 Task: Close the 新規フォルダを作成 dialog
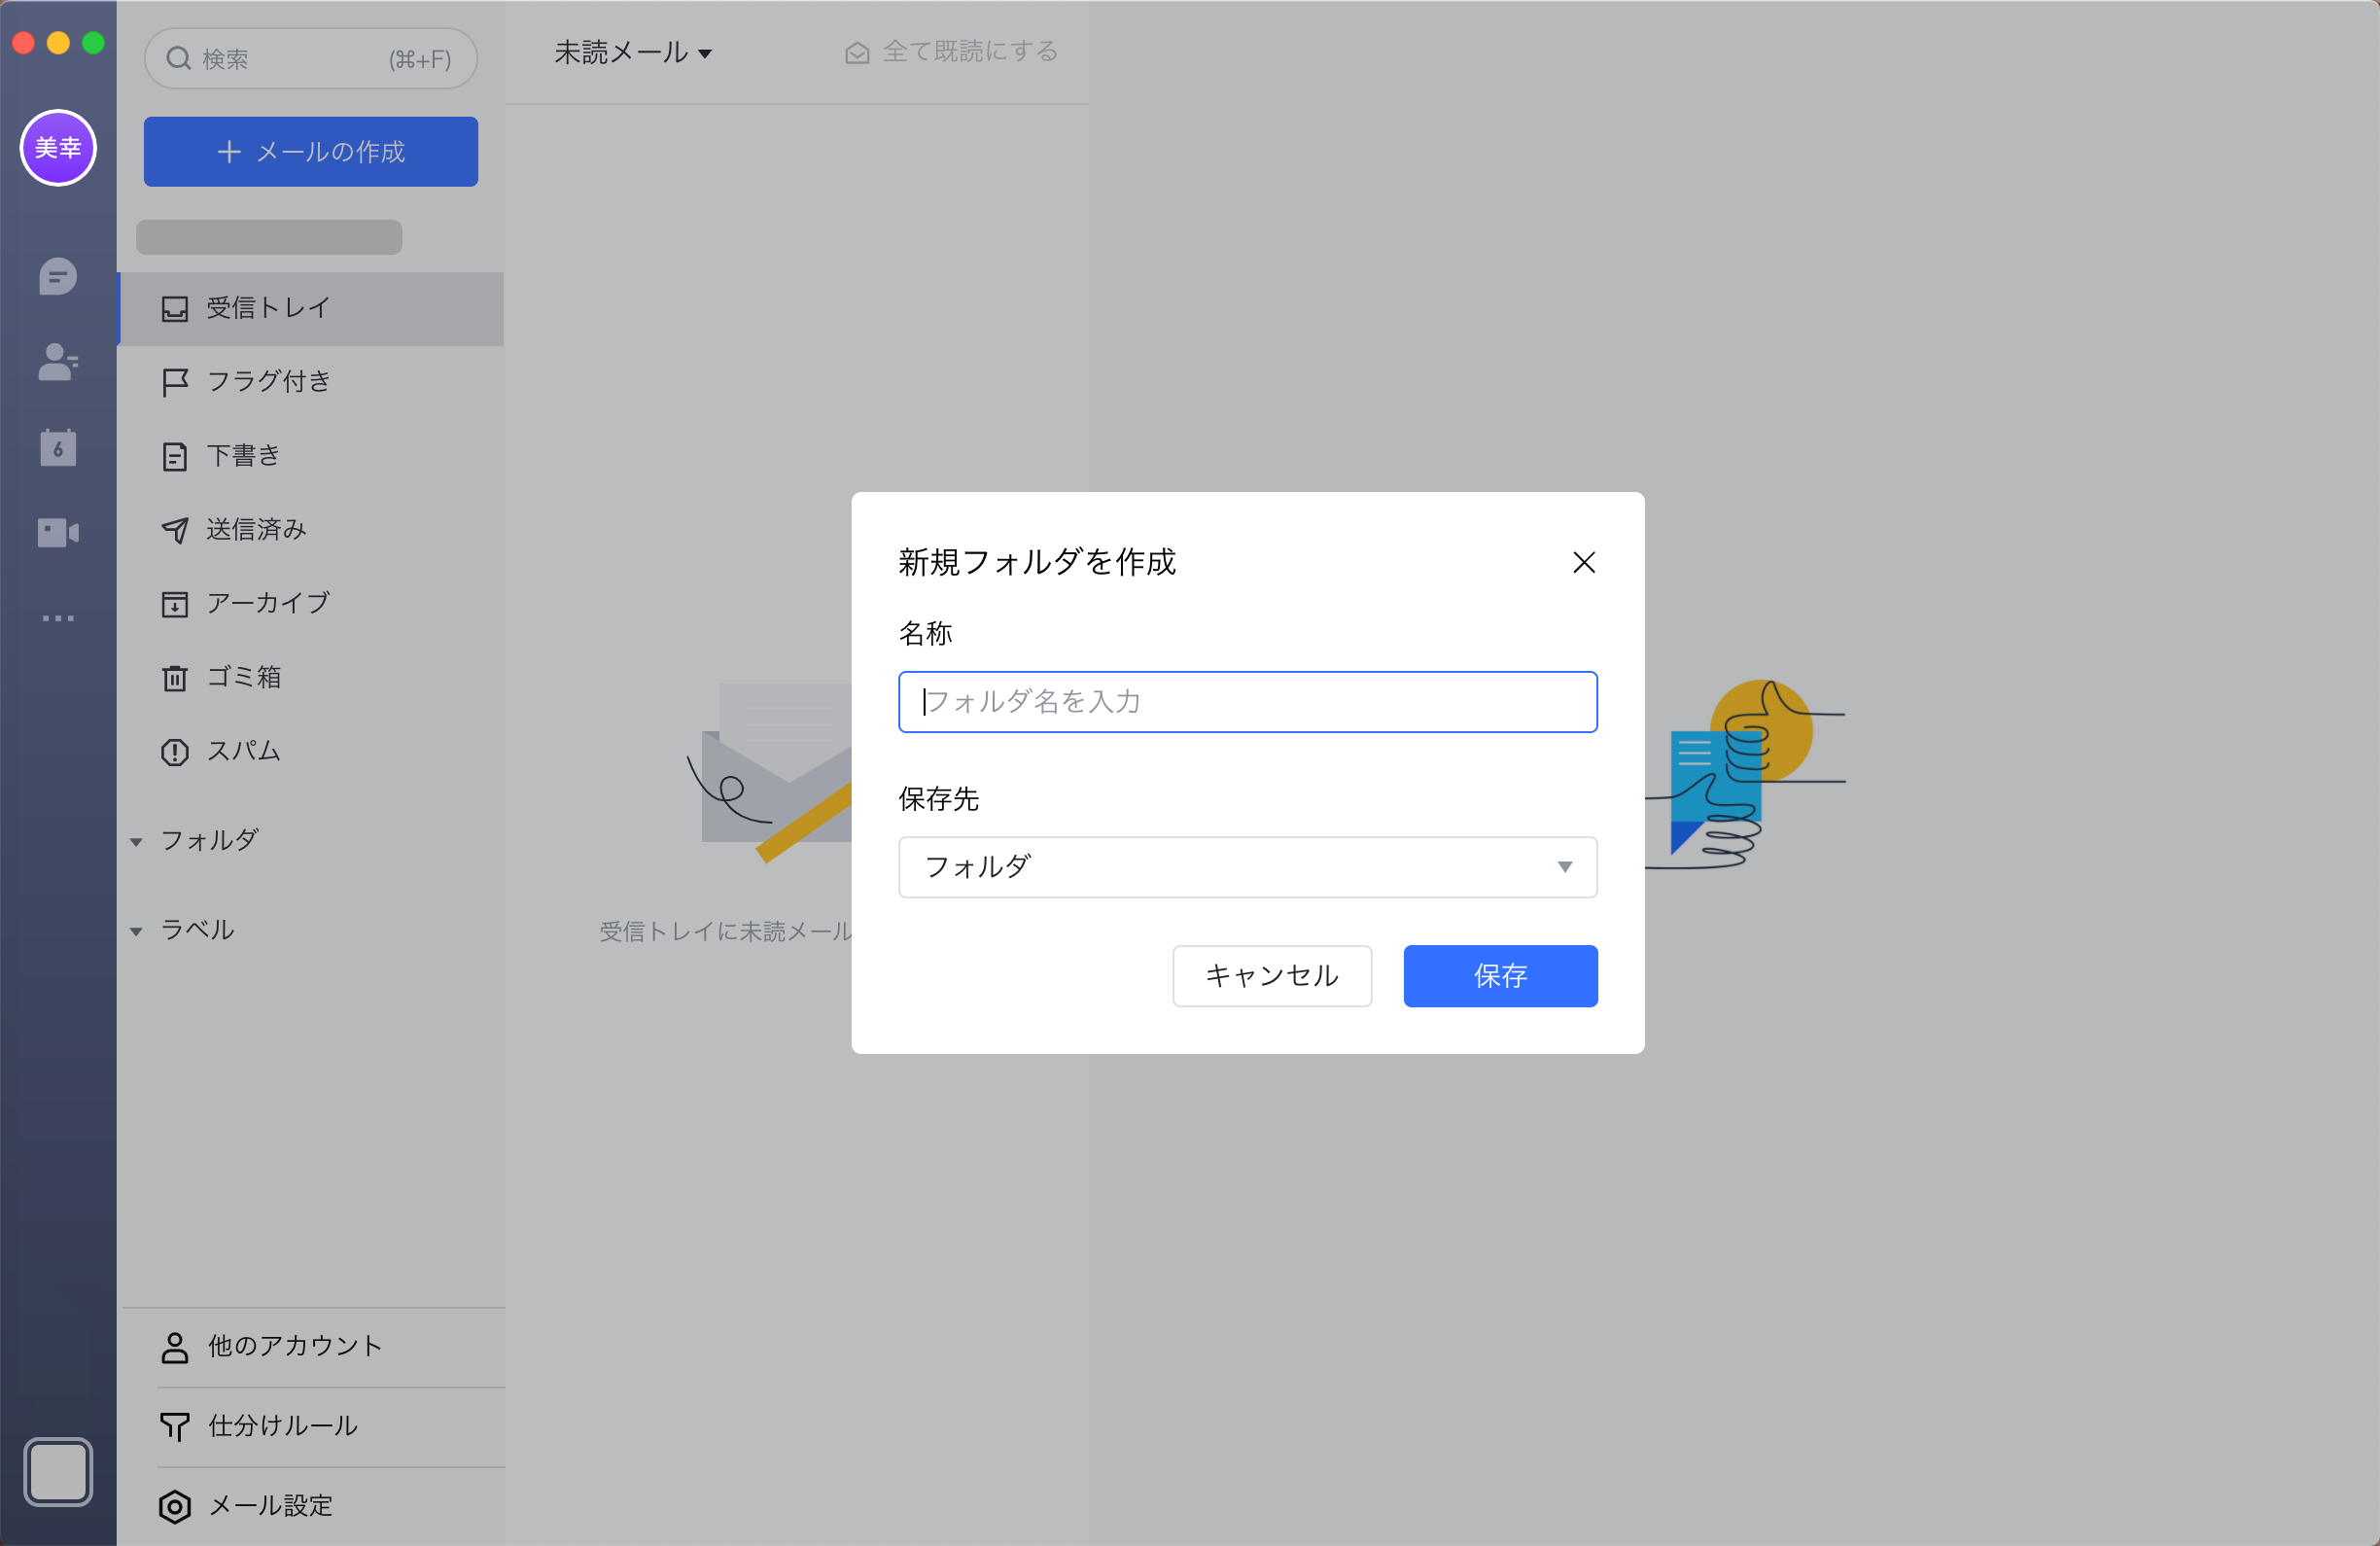pos(1584,559)
